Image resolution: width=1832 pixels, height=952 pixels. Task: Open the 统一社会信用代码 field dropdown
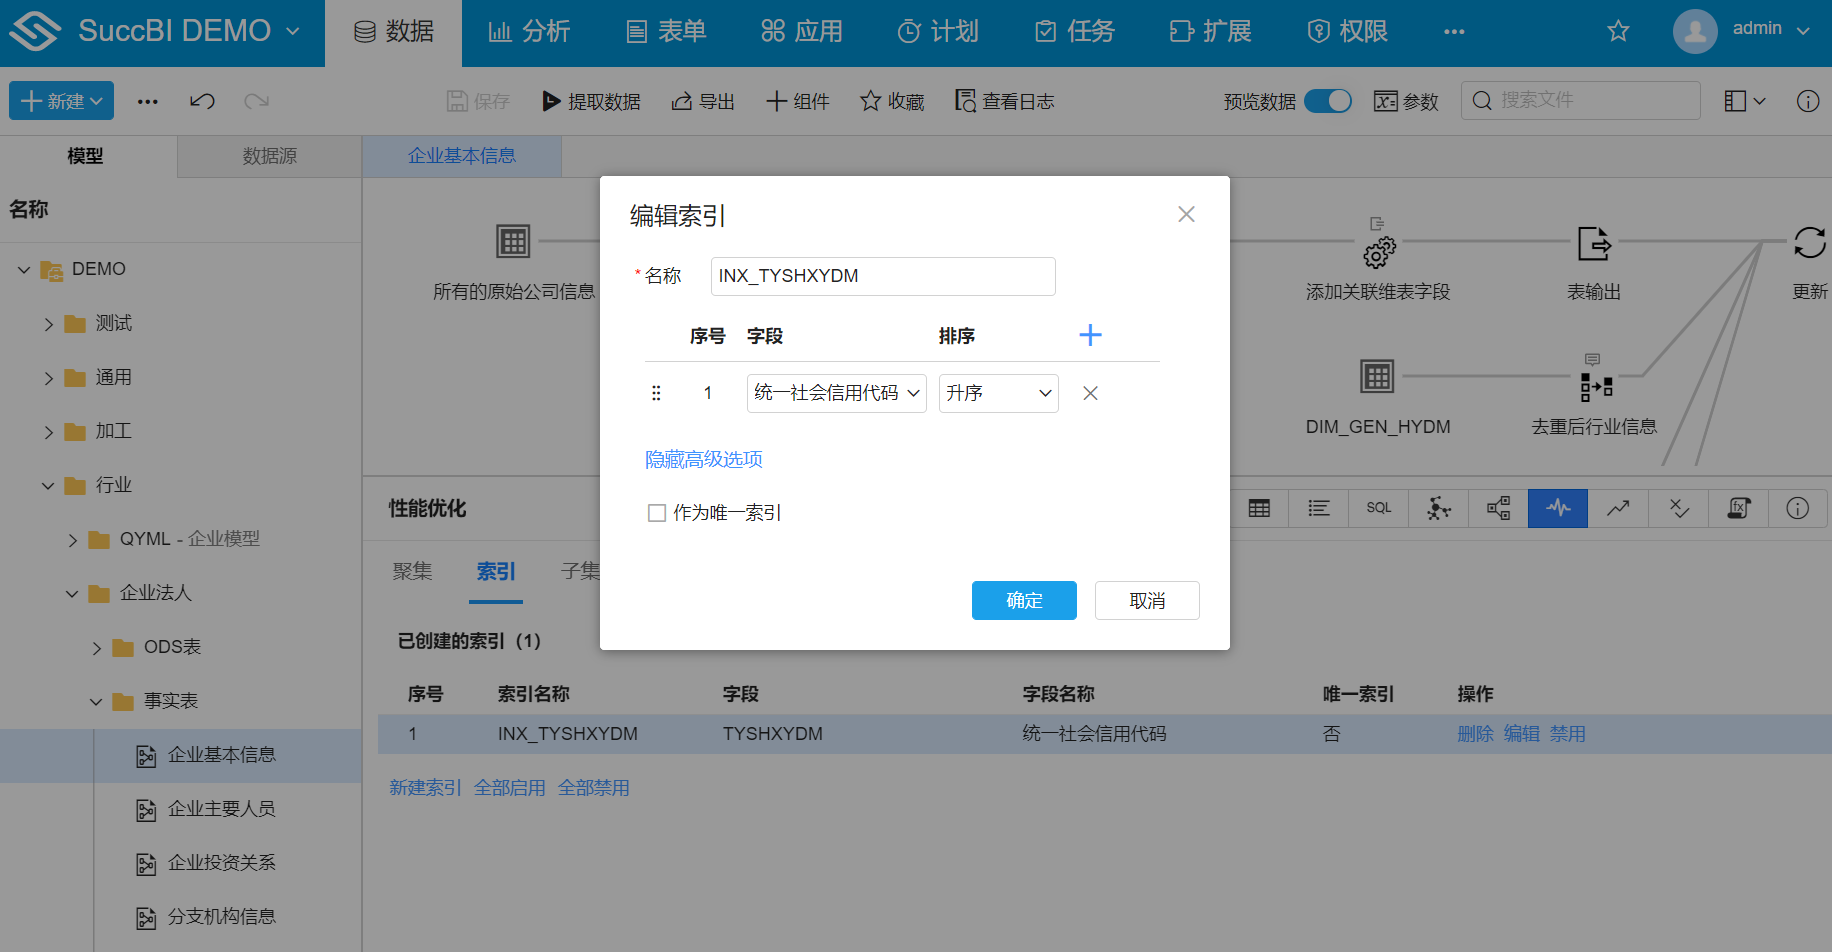click(836, 393)
